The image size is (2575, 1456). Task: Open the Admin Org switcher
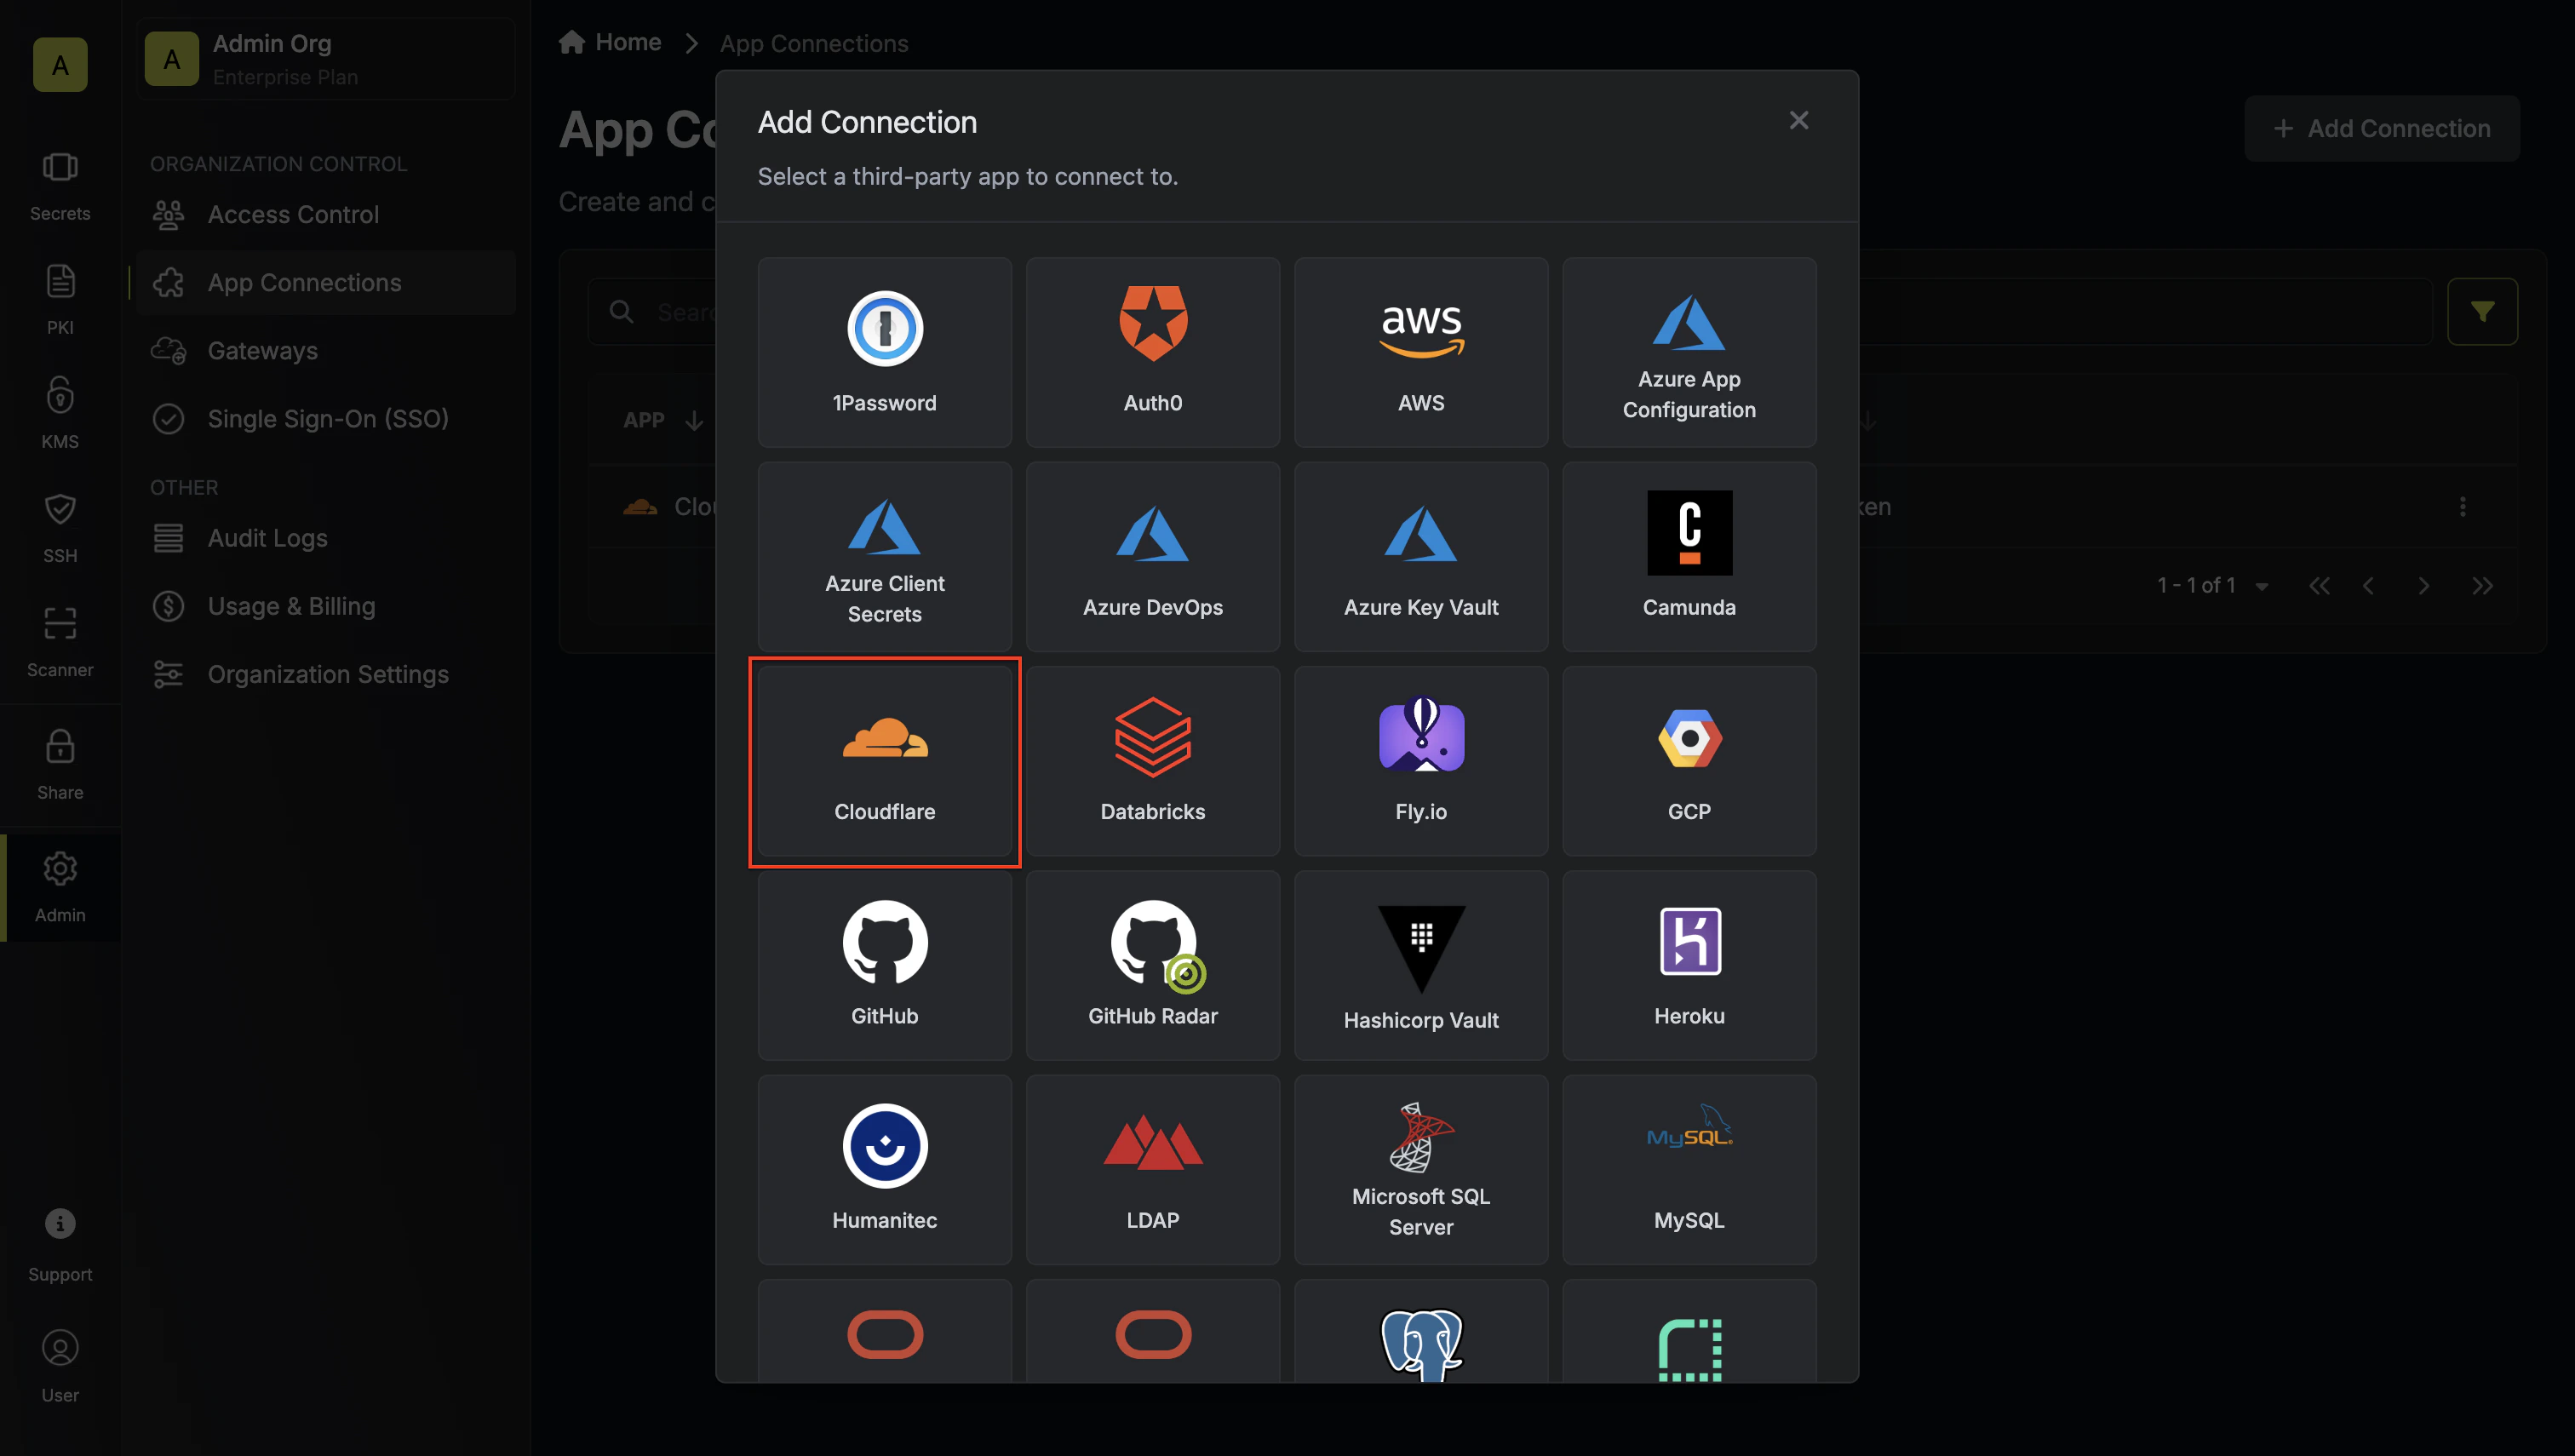point(326,59)
